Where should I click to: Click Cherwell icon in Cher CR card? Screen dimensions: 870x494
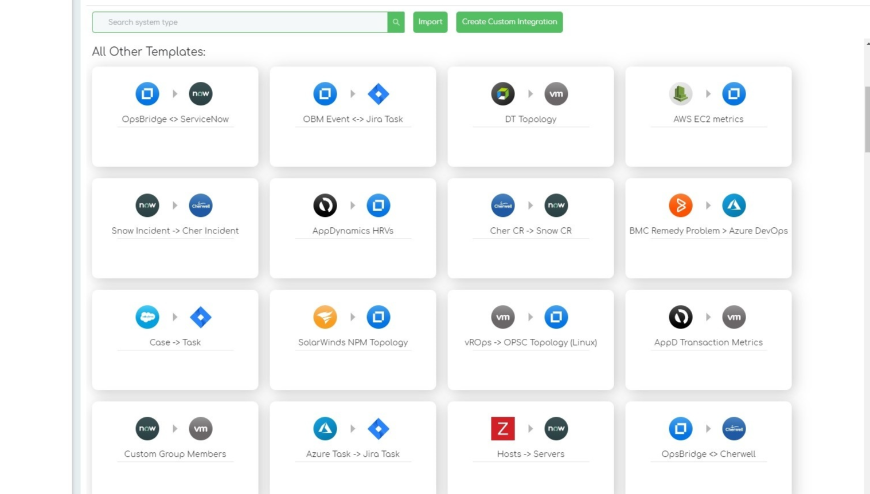pos(503,205)
